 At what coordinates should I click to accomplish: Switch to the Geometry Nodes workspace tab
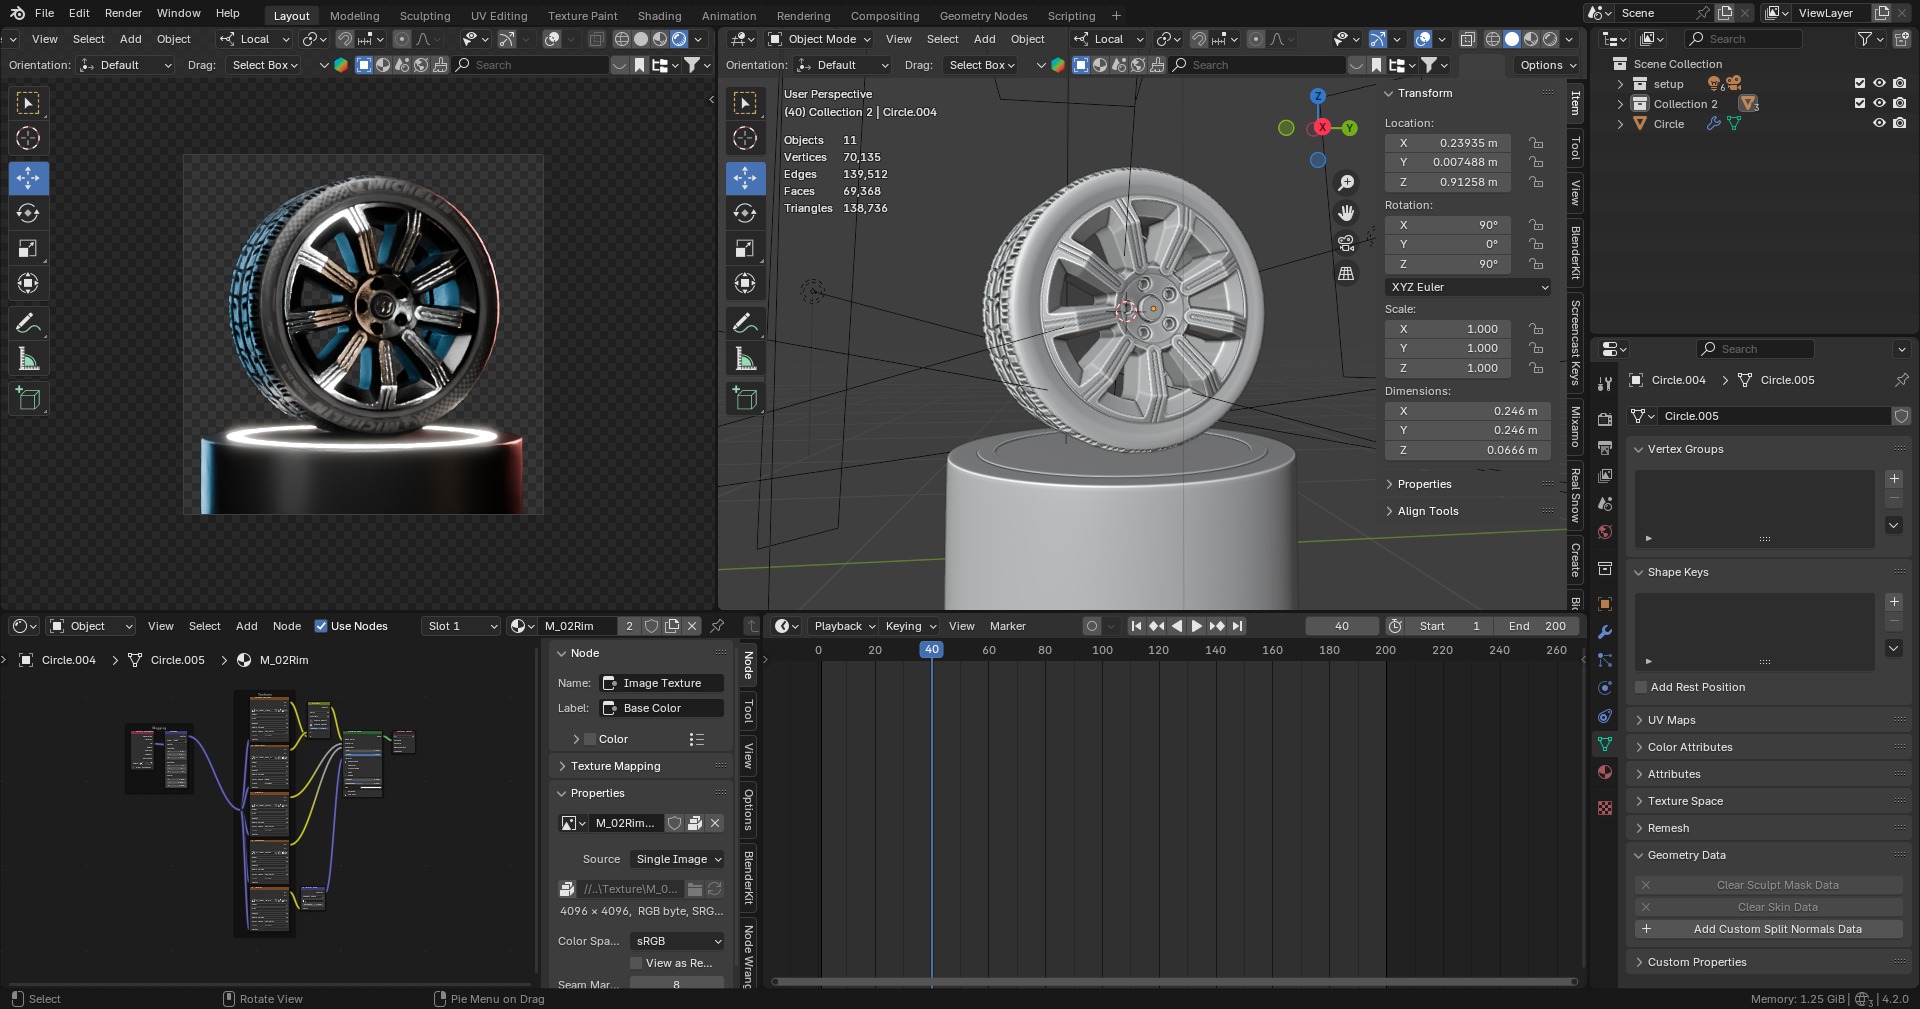pyautogui.click(x=983, y=16)
